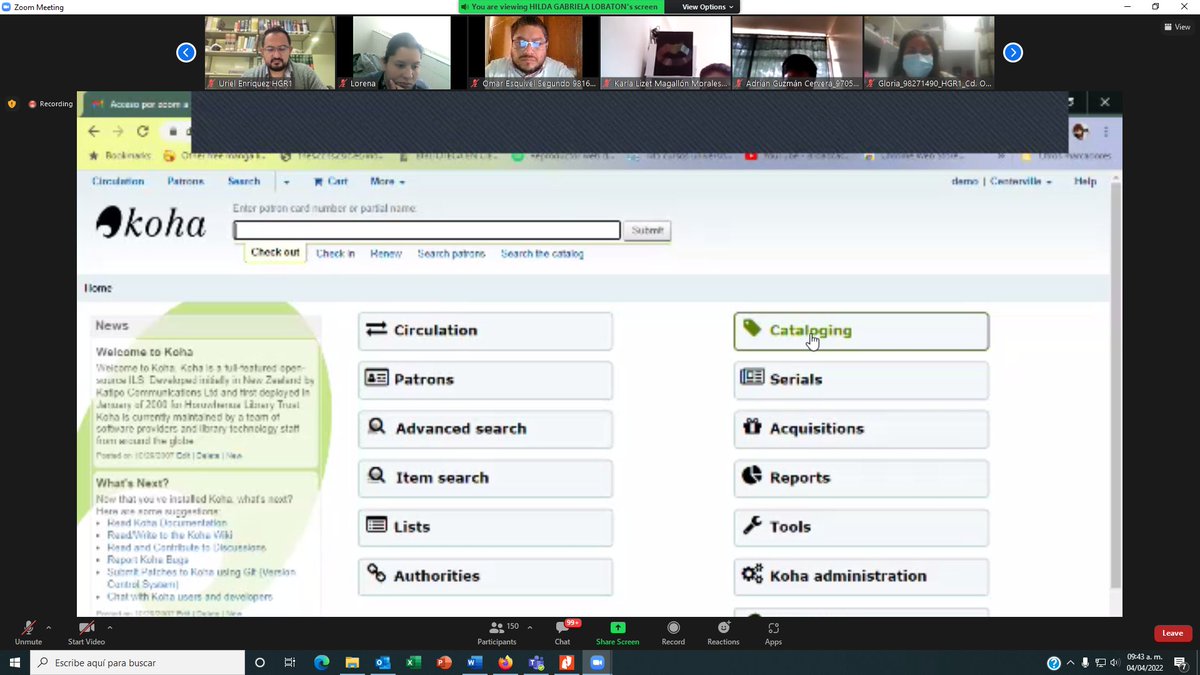Click the Circulation module button

point(485,330)
